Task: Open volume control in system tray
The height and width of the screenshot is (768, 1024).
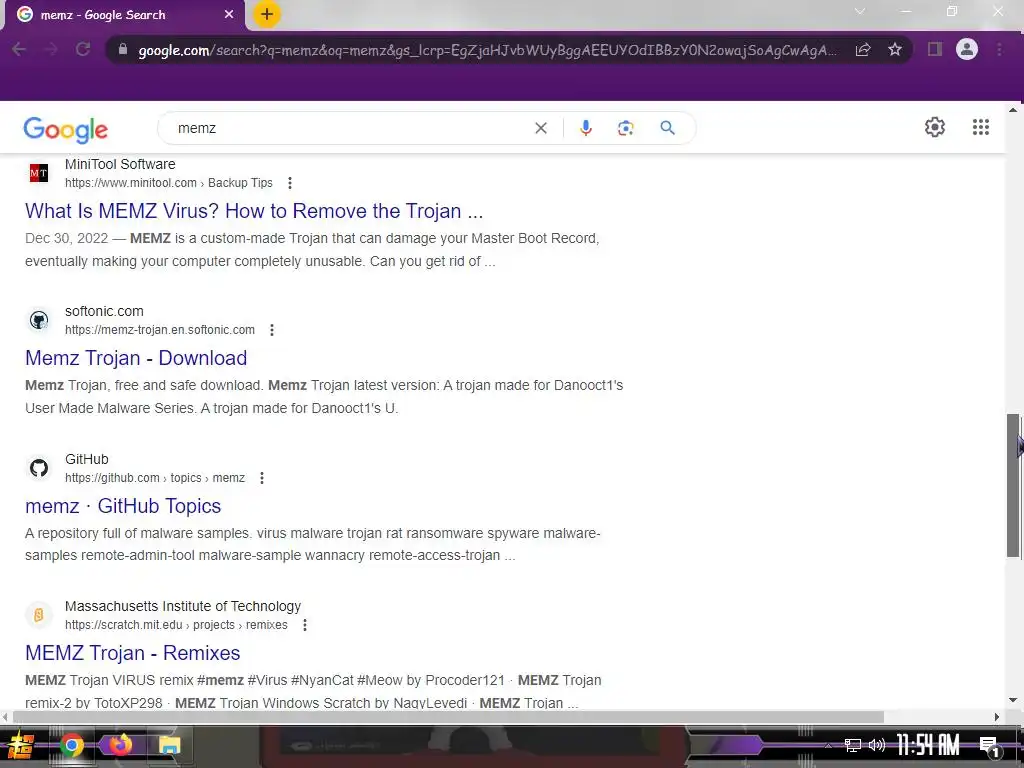Action: 876,745
